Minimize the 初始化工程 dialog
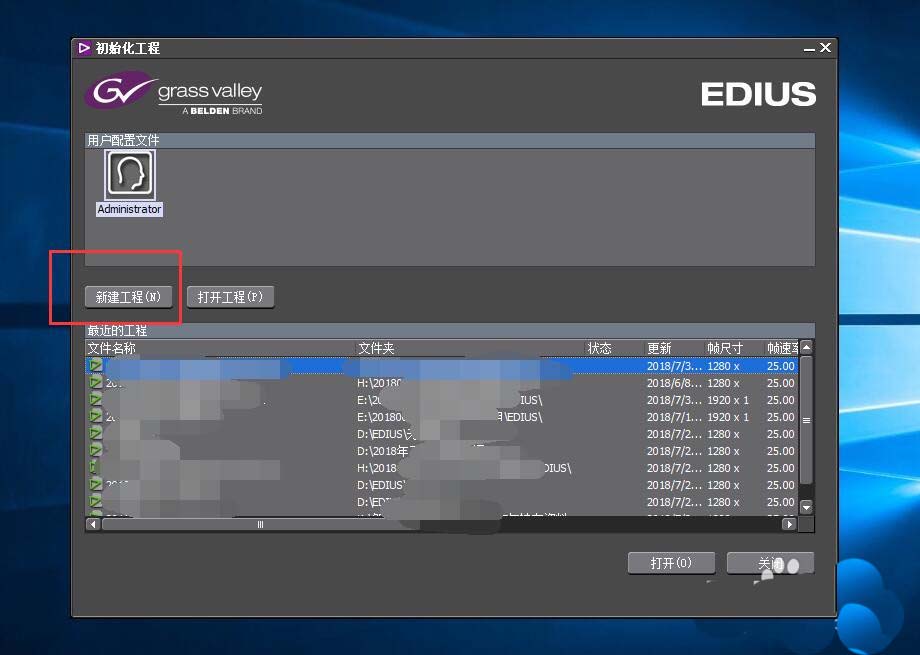Viewport: 920px width, 655px height. pos(809,49)
